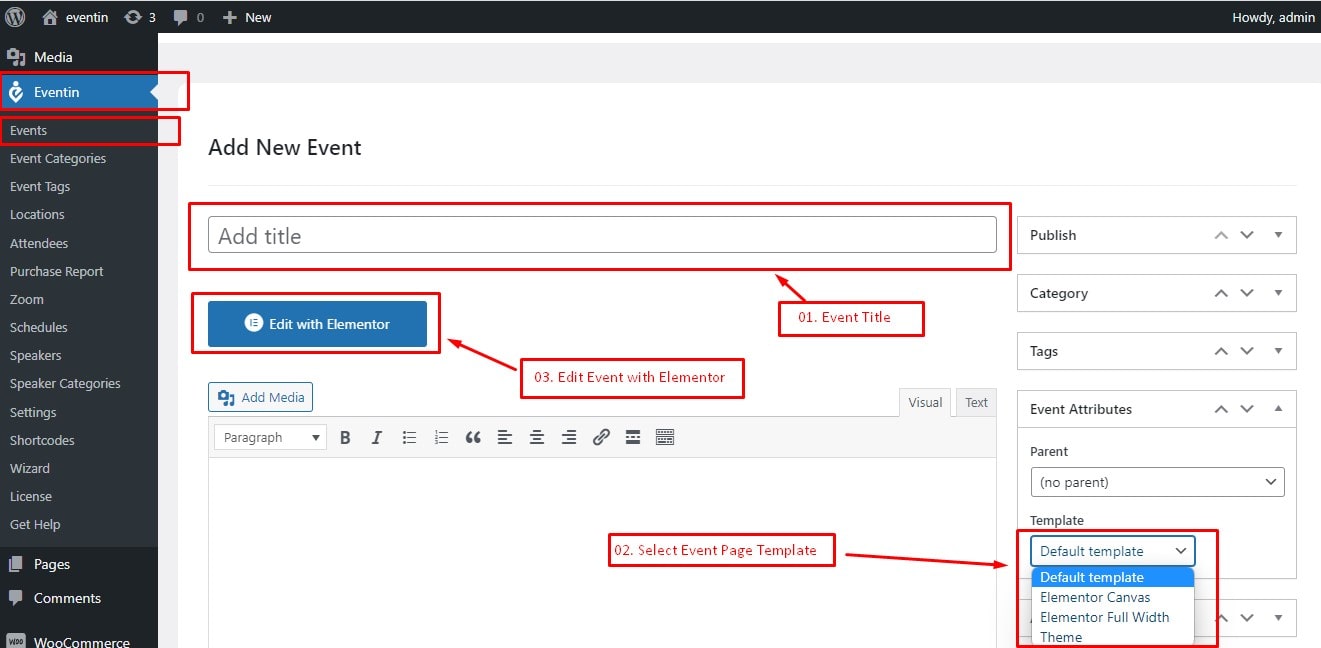Open the Template selection dropdown
This screenshot has width=1321, height=648.
point(1112,551)
